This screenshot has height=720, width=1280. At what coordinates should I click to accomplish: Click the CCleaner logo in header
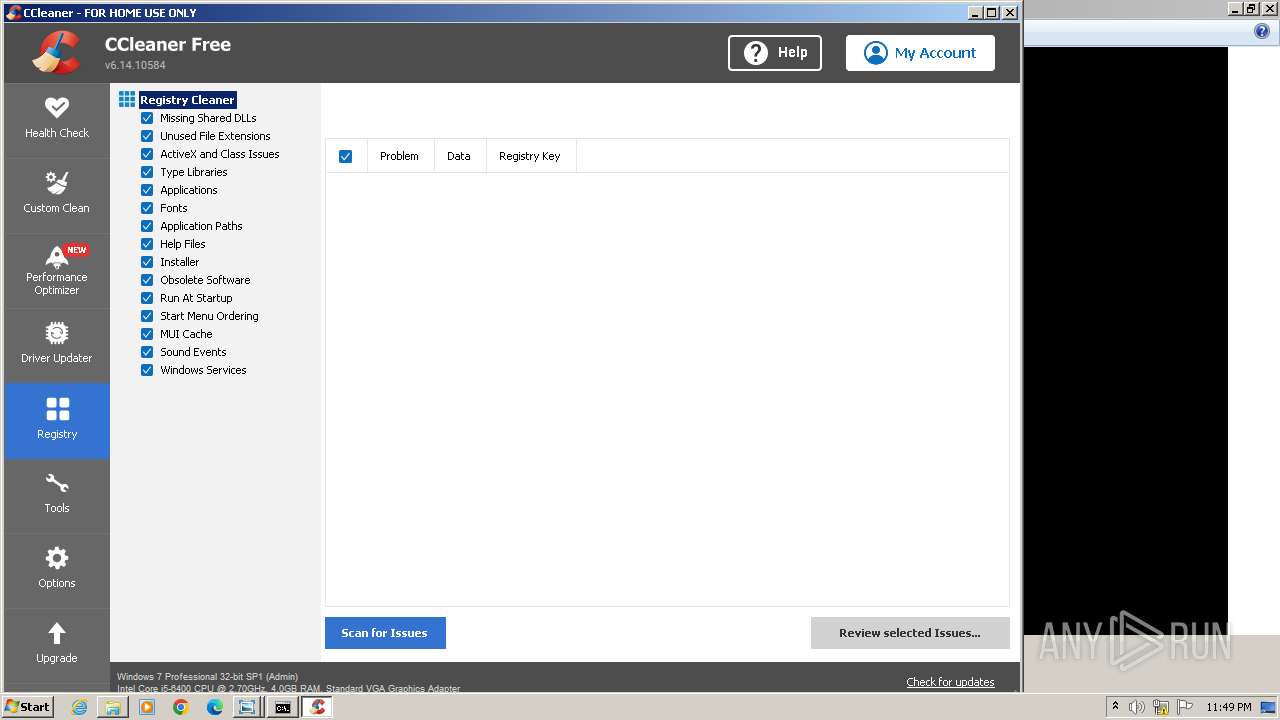point(56,53)
